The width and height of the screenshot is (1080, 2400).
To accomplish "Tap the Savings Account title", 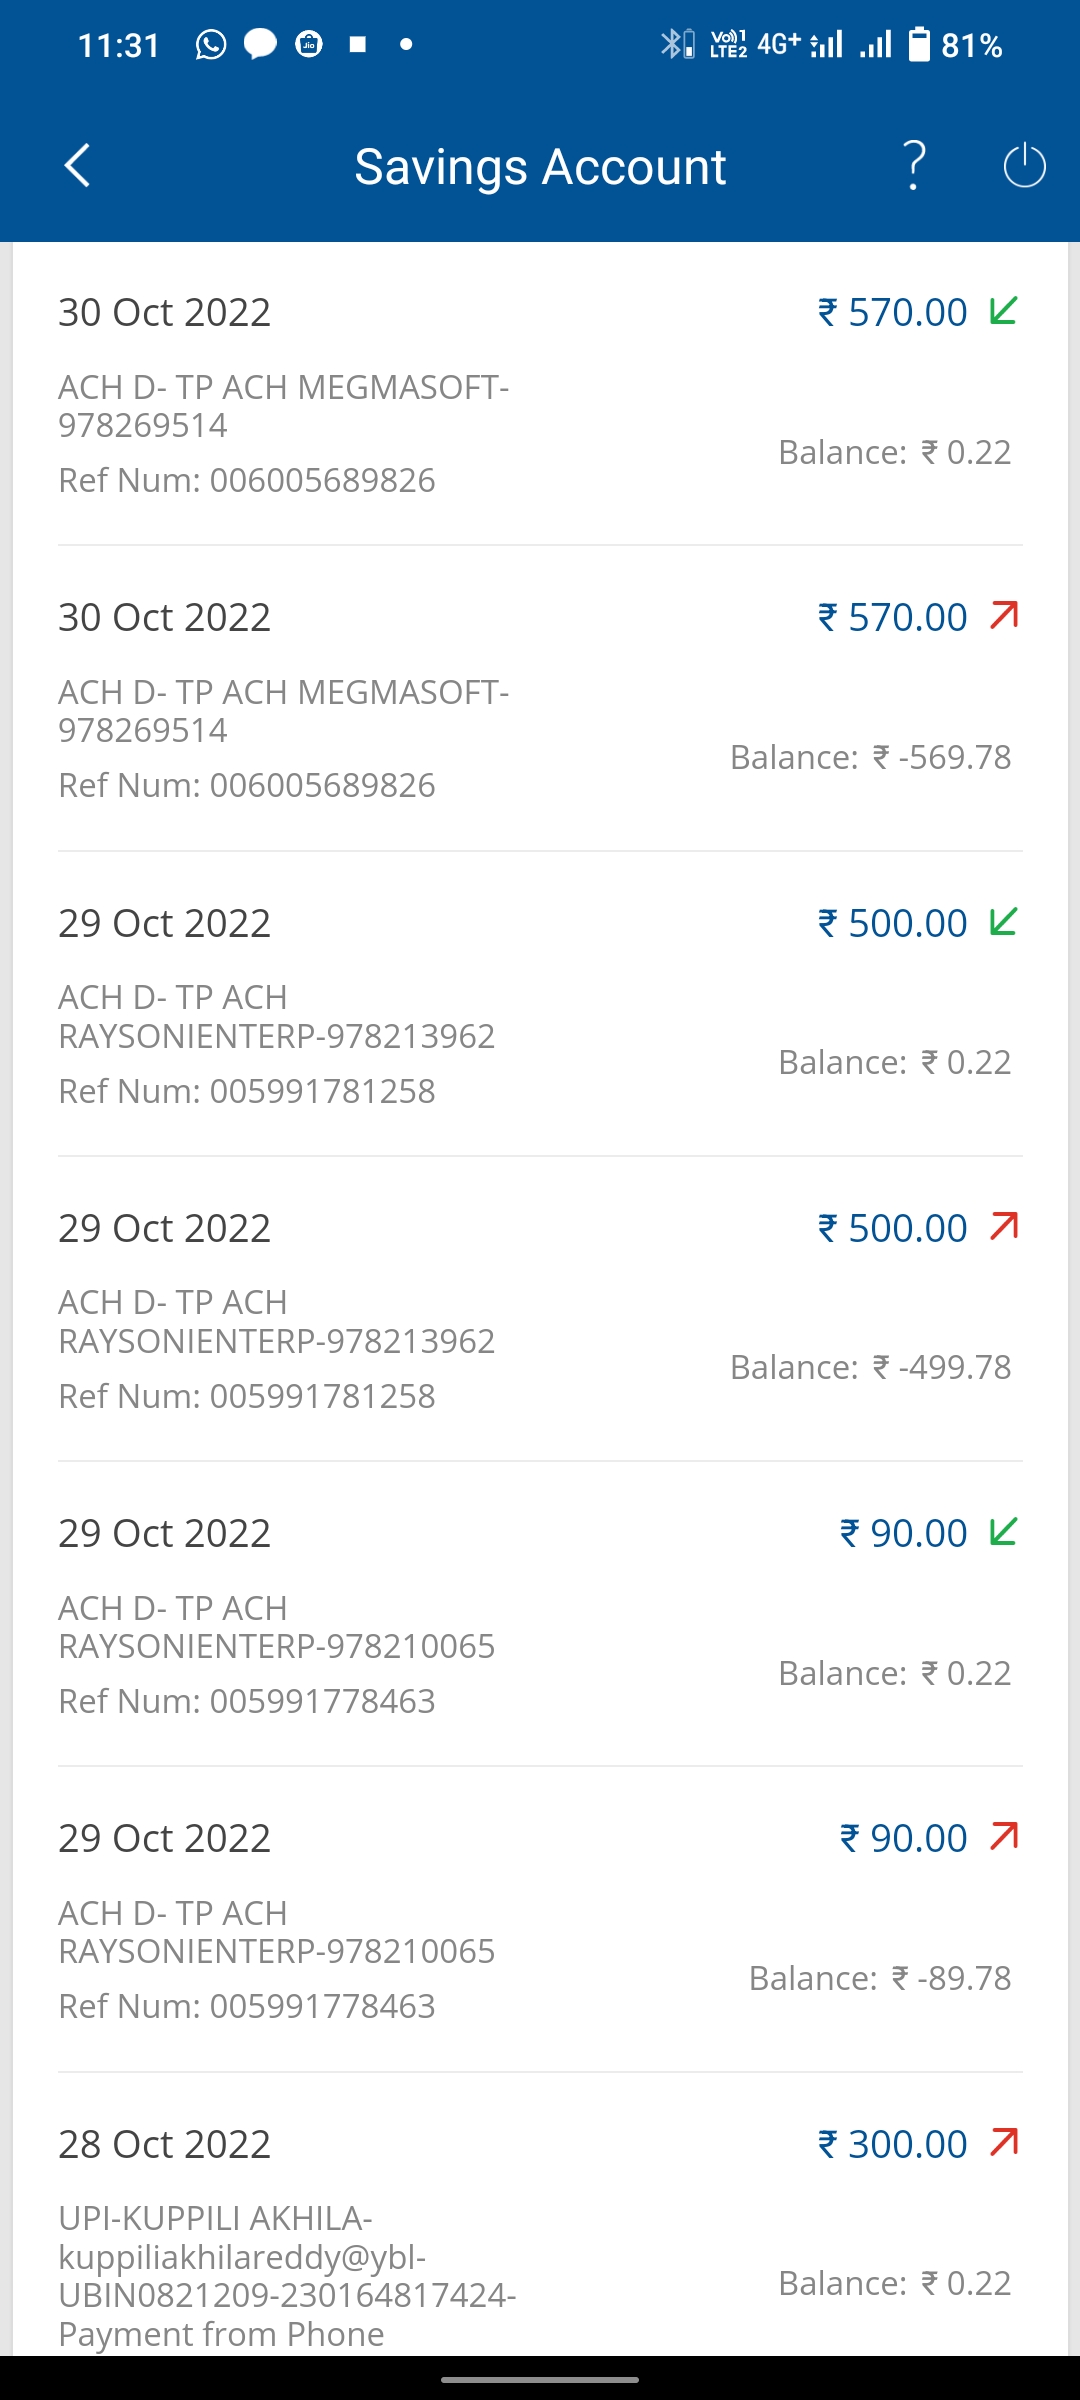I will pyautogui.click(x=540, y=166).
